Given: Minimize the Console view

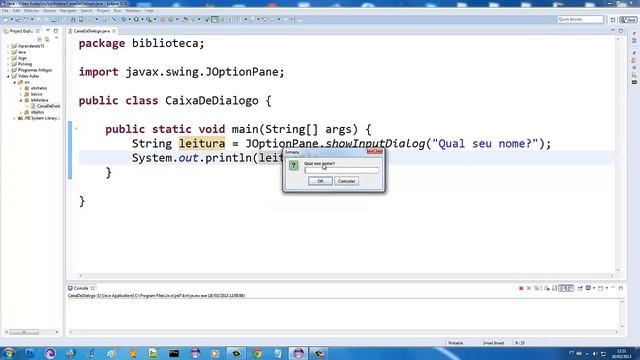Looking at the screenshot, I should point(613,288).
